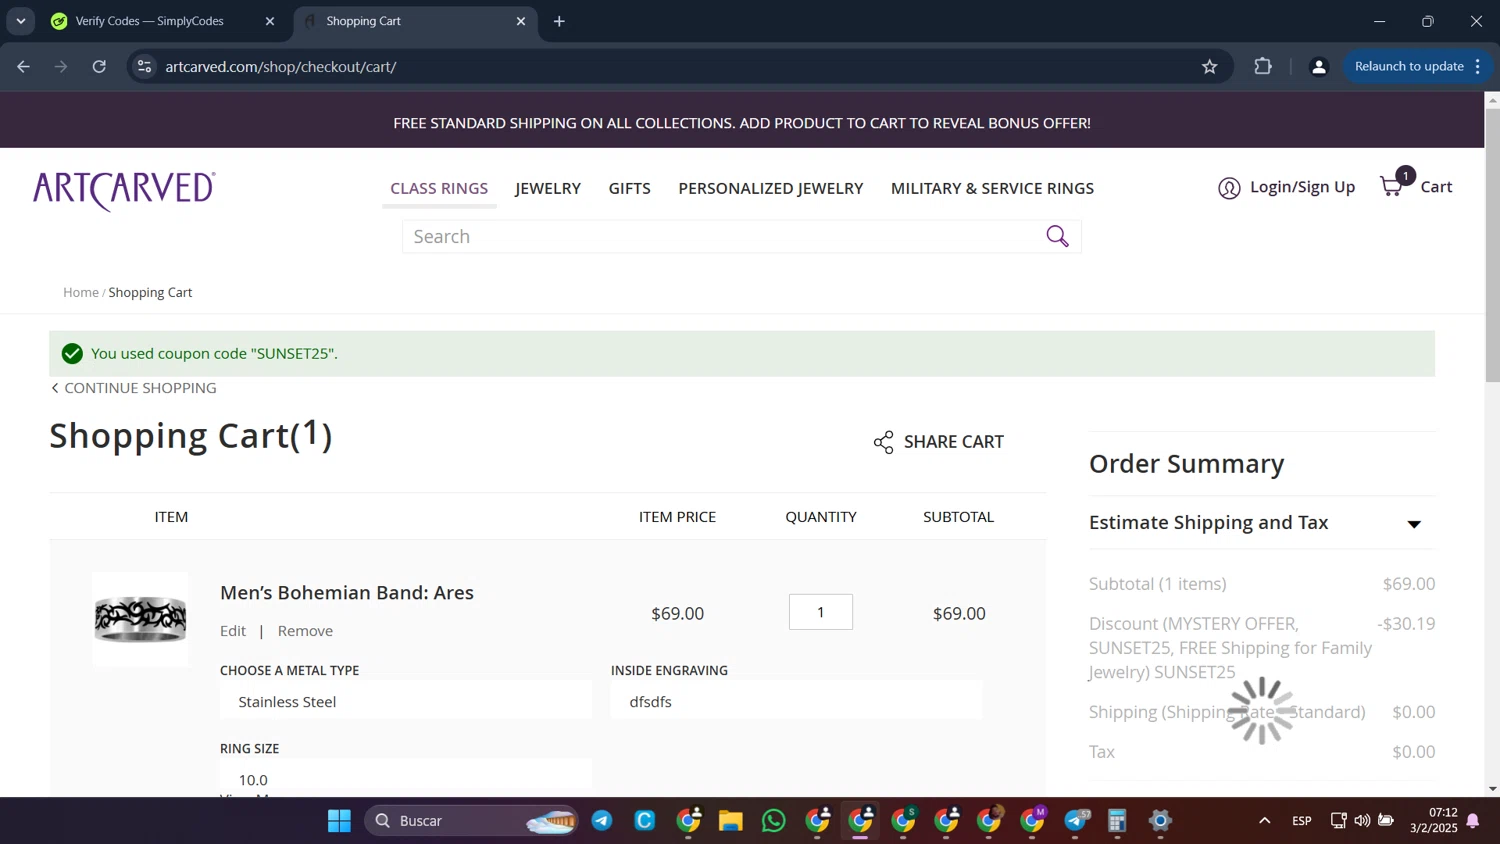Remove the Men's Bohemian Band from cart
Viewport: 1500px width, 844px height.
(x=305, y=631)
